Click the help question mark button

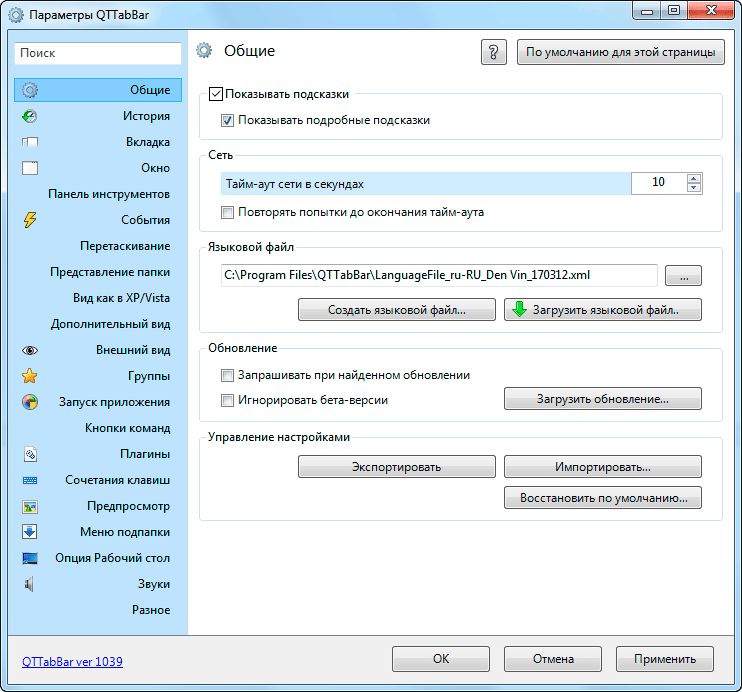[494, 52]
